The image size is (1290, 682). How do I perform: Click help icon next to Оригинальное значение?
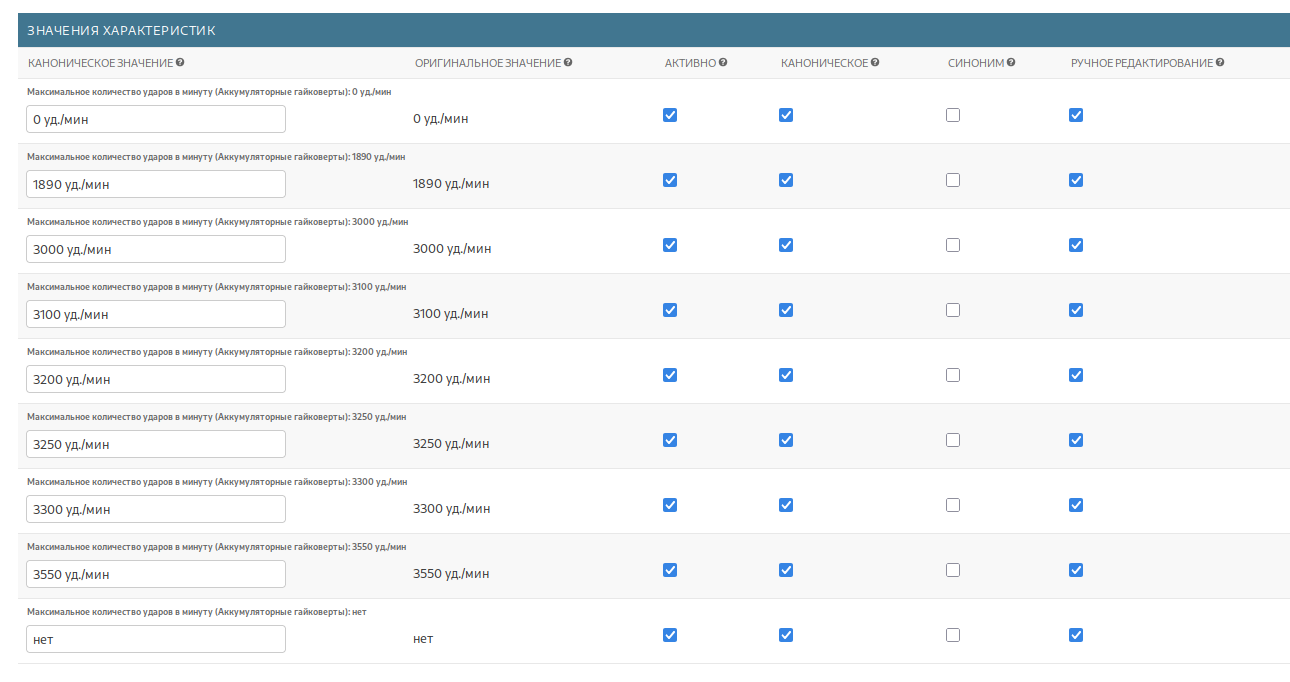tap(568, 62)
